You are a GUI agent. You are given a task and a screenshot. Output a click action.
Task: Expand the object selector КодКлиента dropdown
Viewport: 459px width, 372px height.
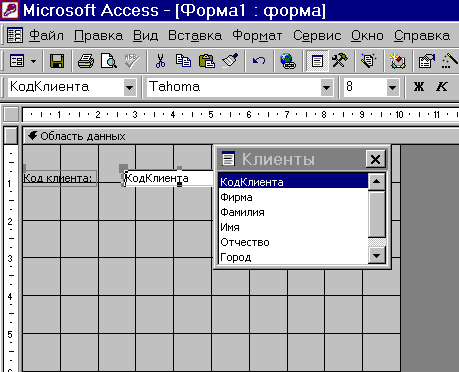[129, 88]
